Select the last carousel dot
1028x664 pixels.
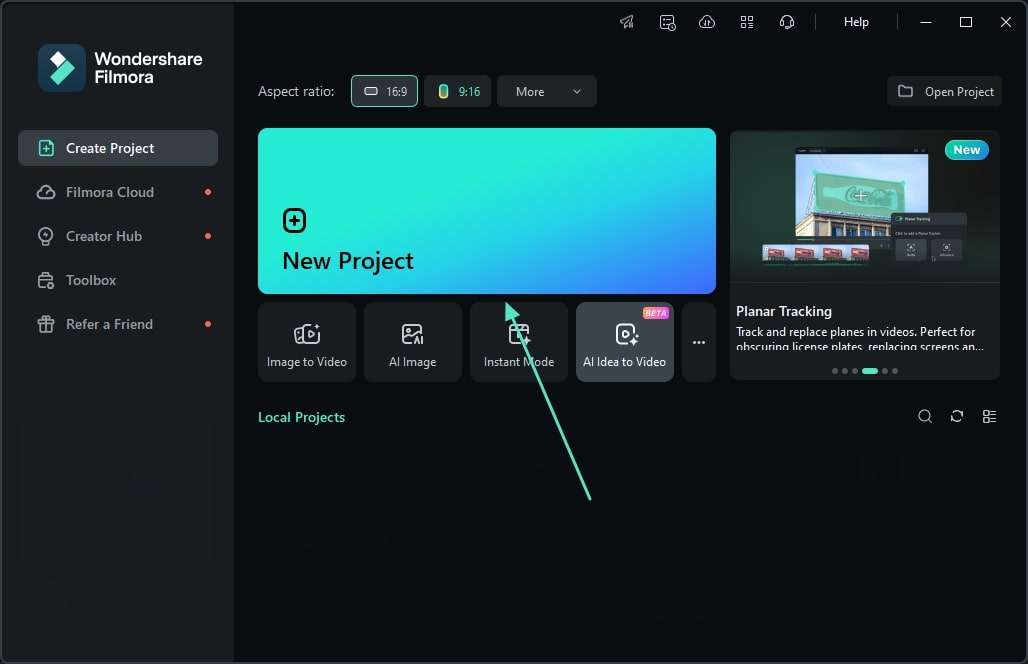[895, 371]
